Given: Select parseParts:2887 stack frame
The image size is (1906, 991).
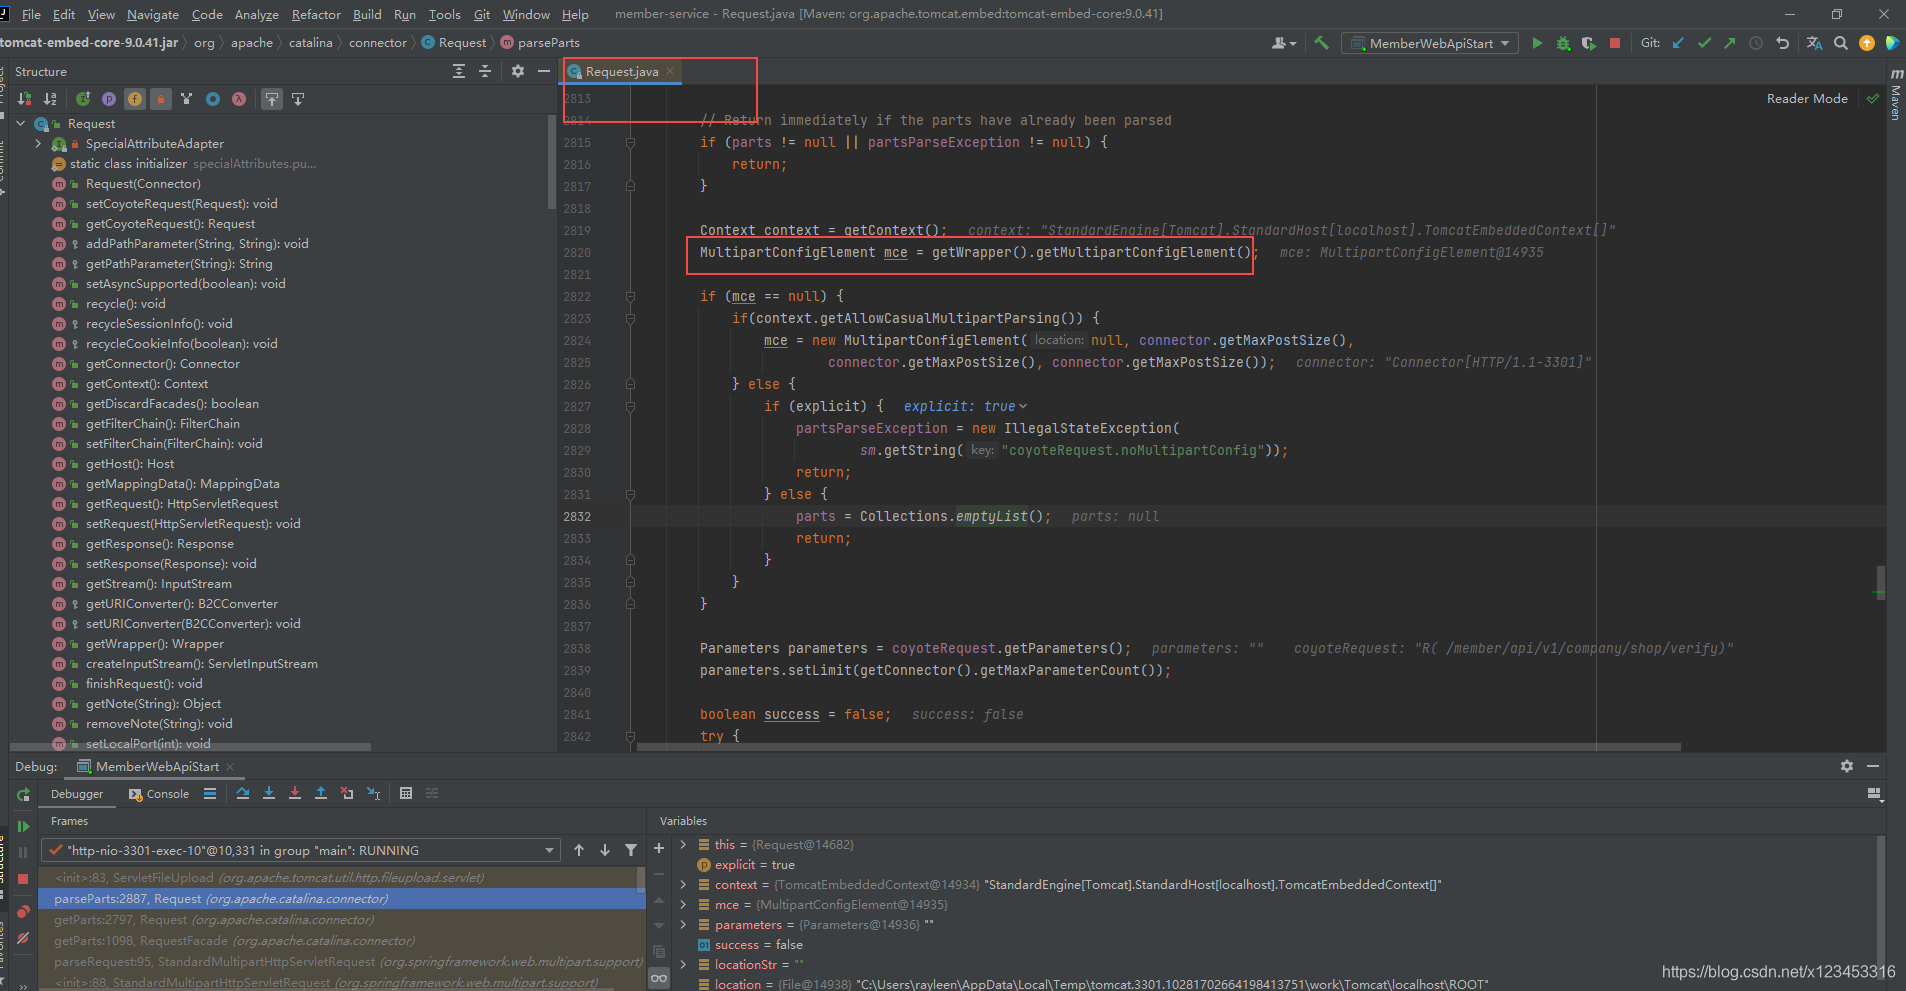Looking at the screenshot, I should tap(342, 899).
